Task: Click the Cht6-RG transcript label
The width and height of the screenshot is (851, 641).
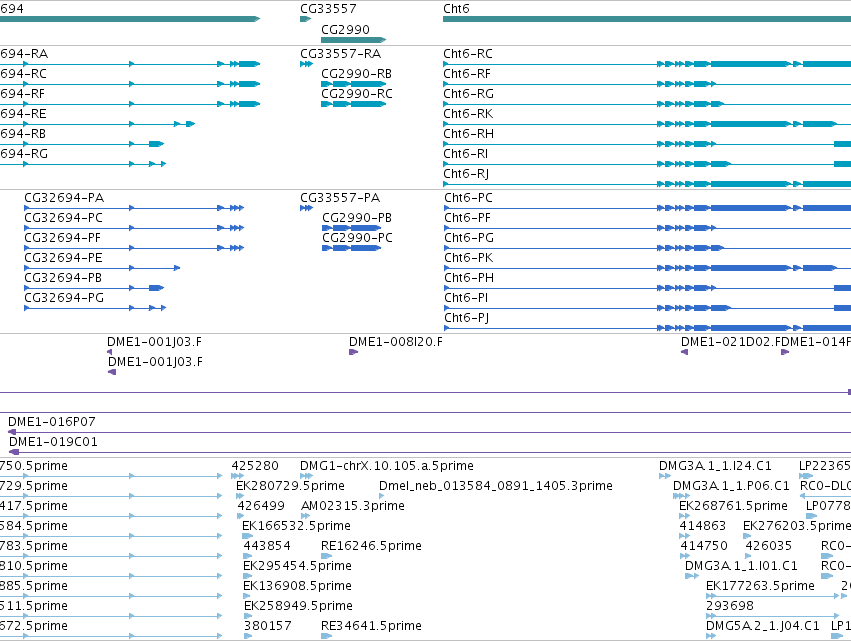Action: [x=468, y=94]
